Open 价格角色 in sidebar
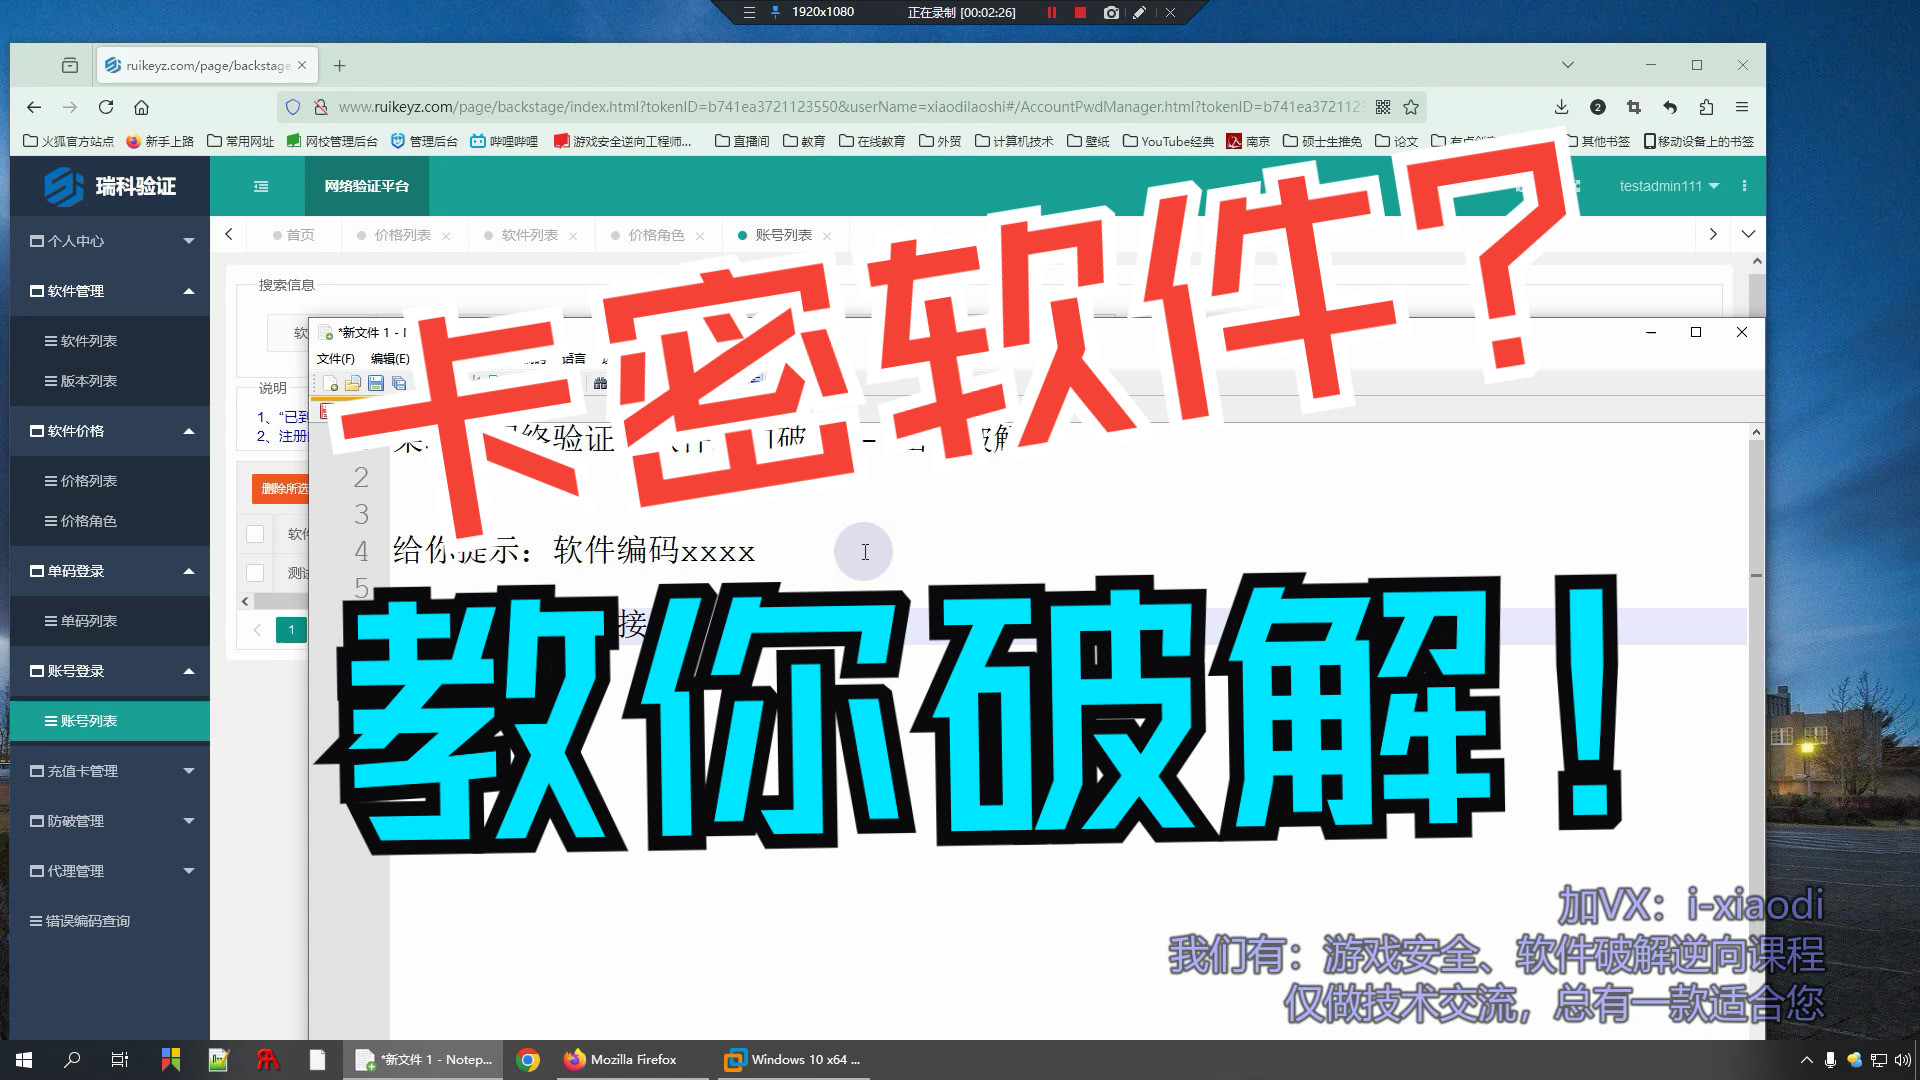The width and height of the screenshot is (1920, 1080). (110, 521)
